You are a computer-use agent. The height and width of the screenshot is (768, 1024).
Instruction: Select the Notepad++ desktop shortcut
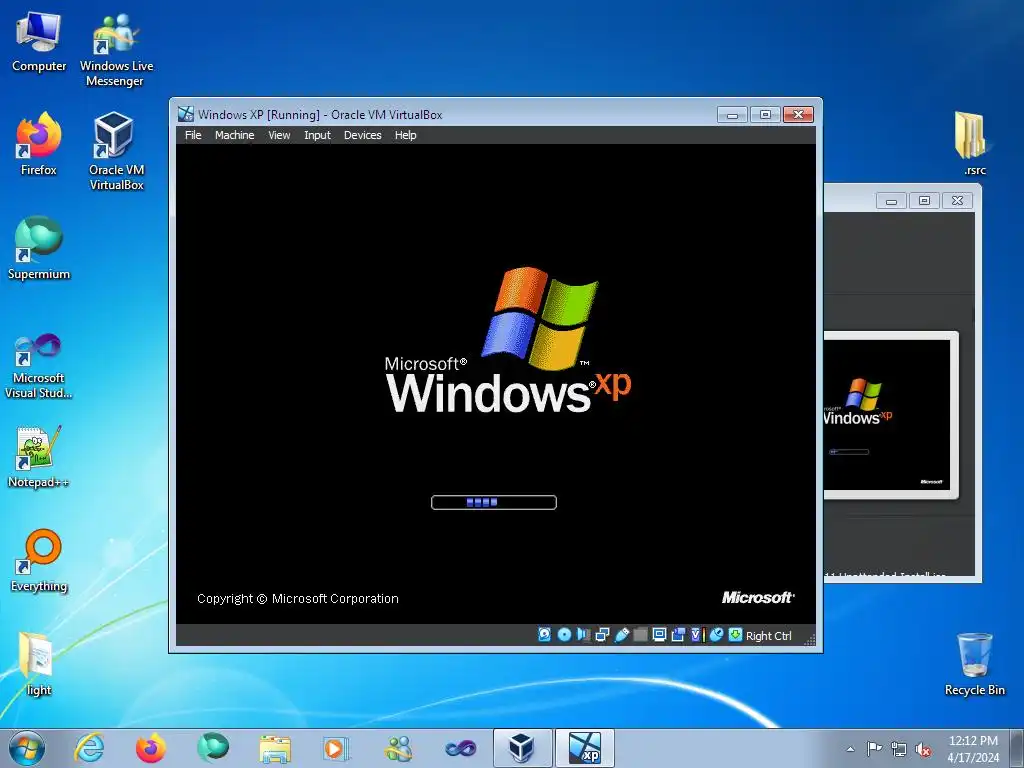(x=39, y=457)
